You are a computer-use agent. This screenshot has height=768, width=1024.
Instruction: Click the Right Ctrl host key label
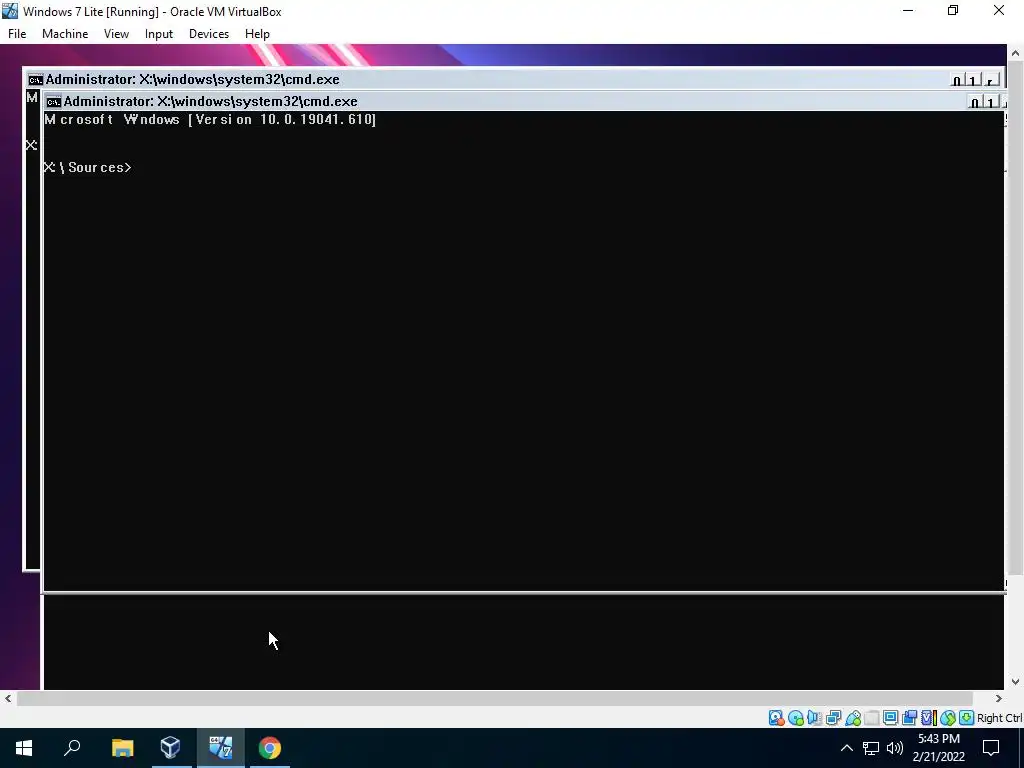click(x=999, y=718)
